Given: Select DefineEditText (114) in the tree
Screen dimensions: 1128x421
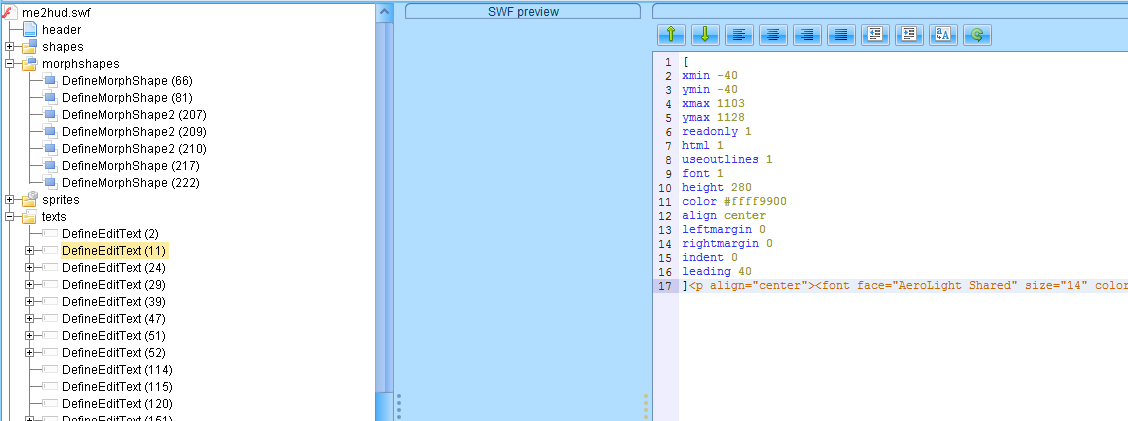Looking at the screenshot, I should click(116, 370).
